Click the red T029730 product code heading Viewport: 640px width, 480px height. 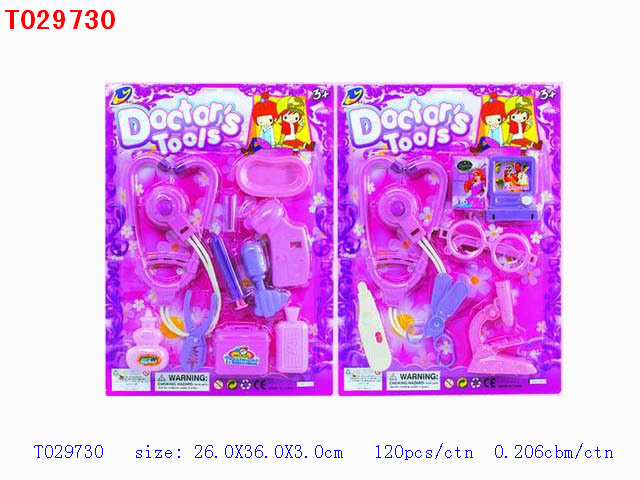(60, 20)
